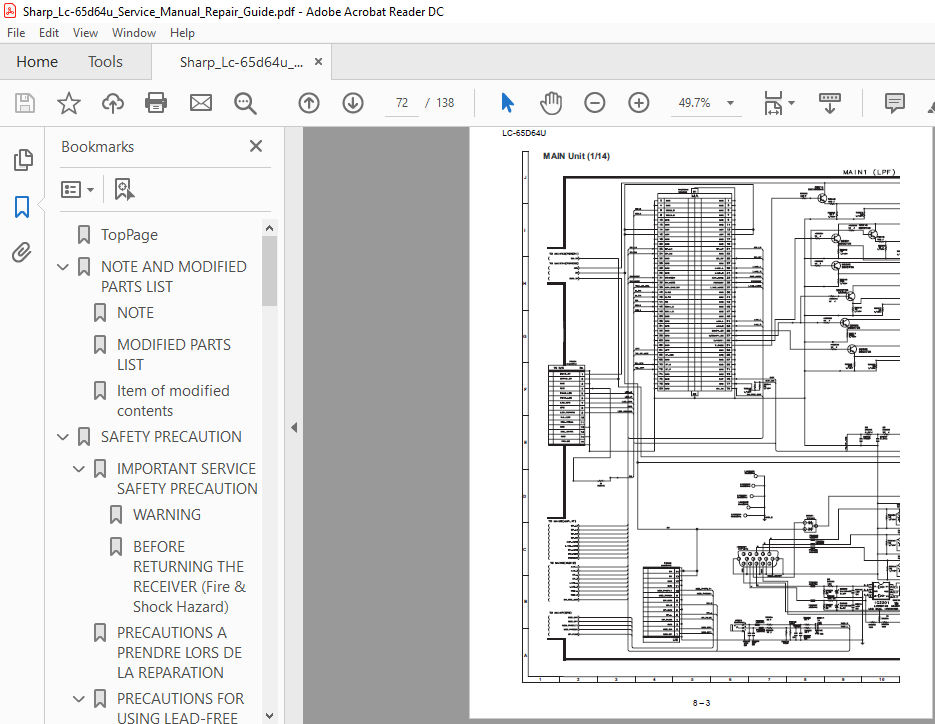The height and width of the screenshot is (724, 935).
Task: Close the Bookmarks panel
Action: click(x=256, y=146)
